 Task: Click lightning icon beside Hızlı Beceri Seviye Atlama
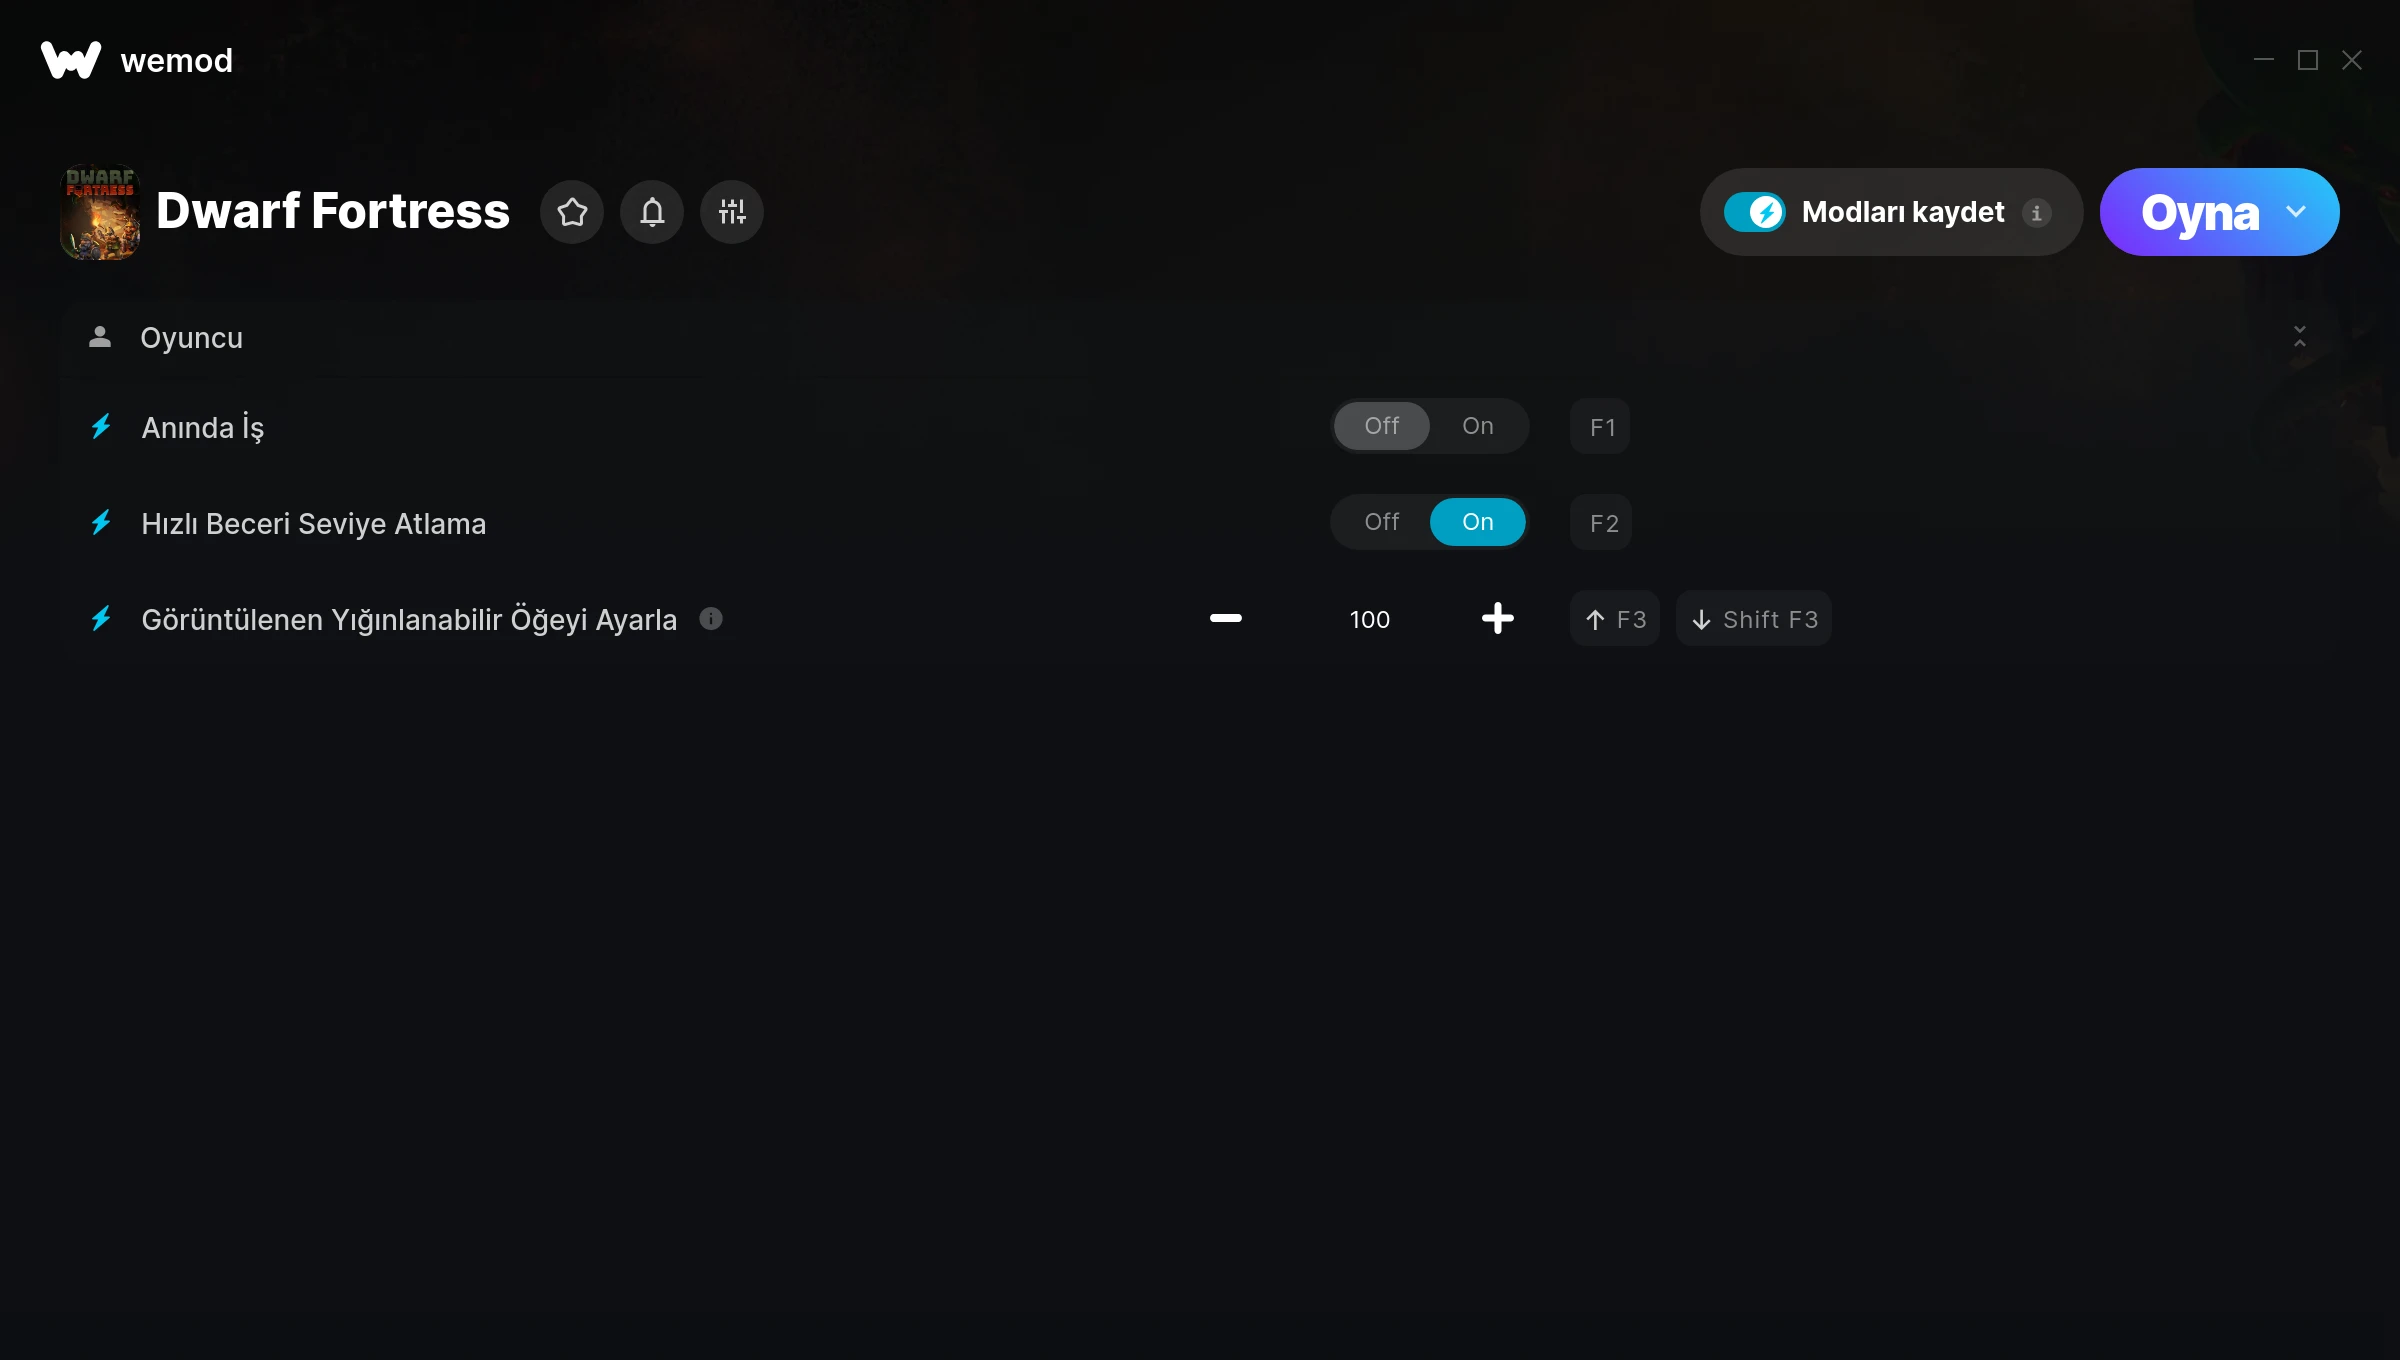coord(102,523)
